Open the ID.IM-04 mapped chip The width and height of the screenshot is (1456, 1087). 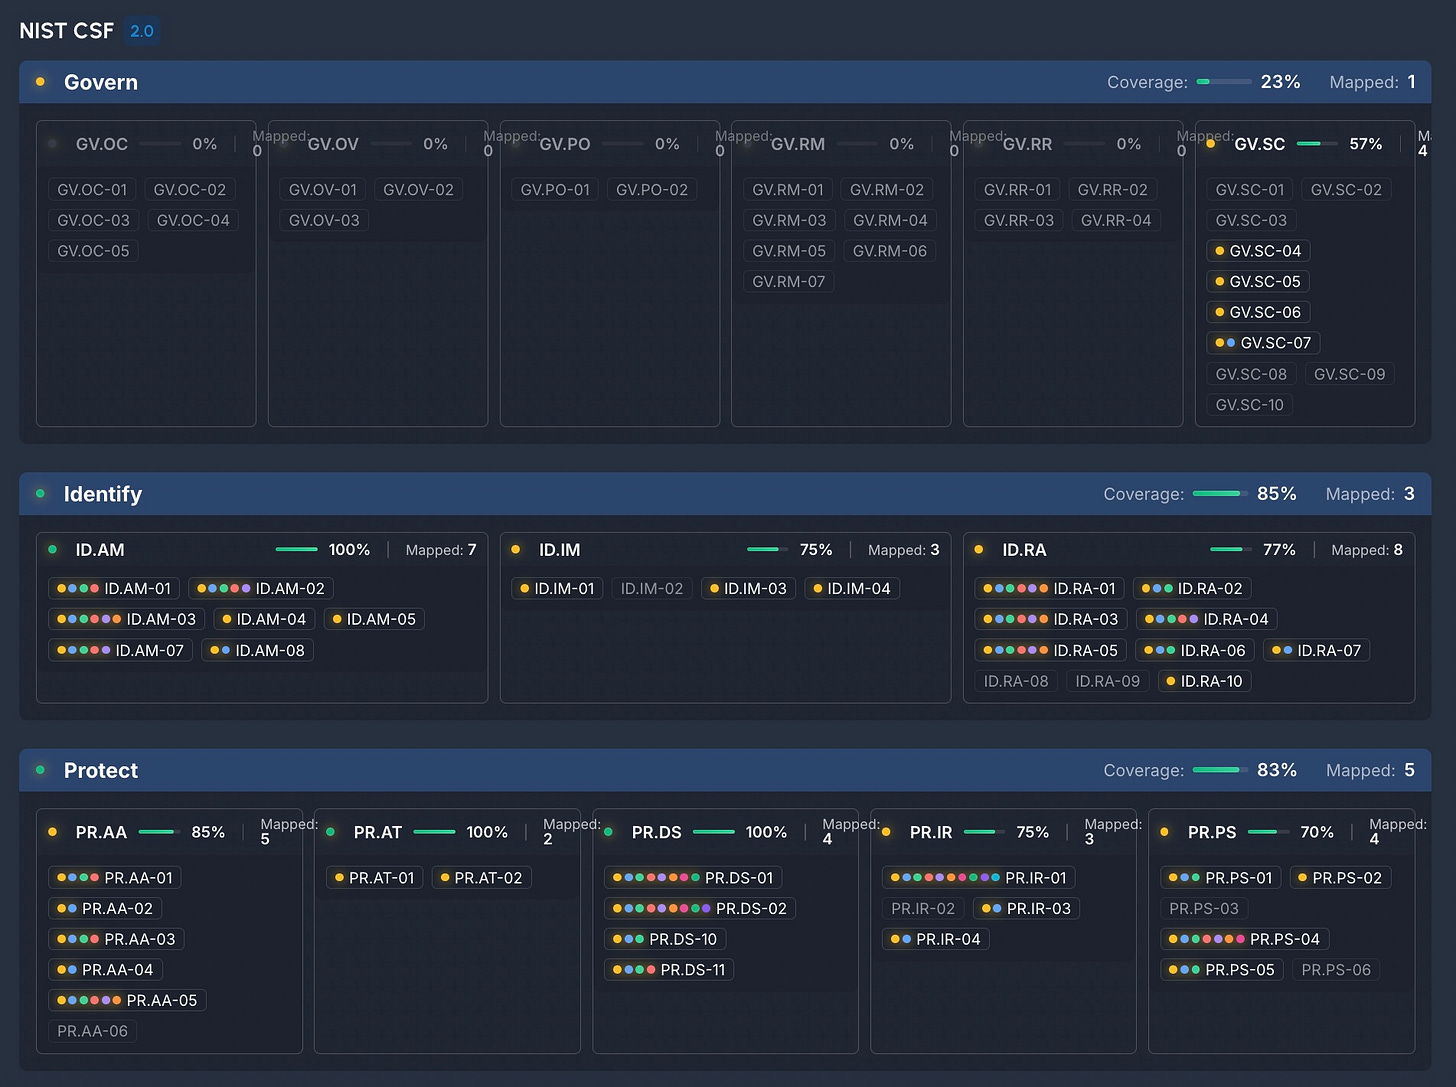pyautogui.click(x=852, y=589)
